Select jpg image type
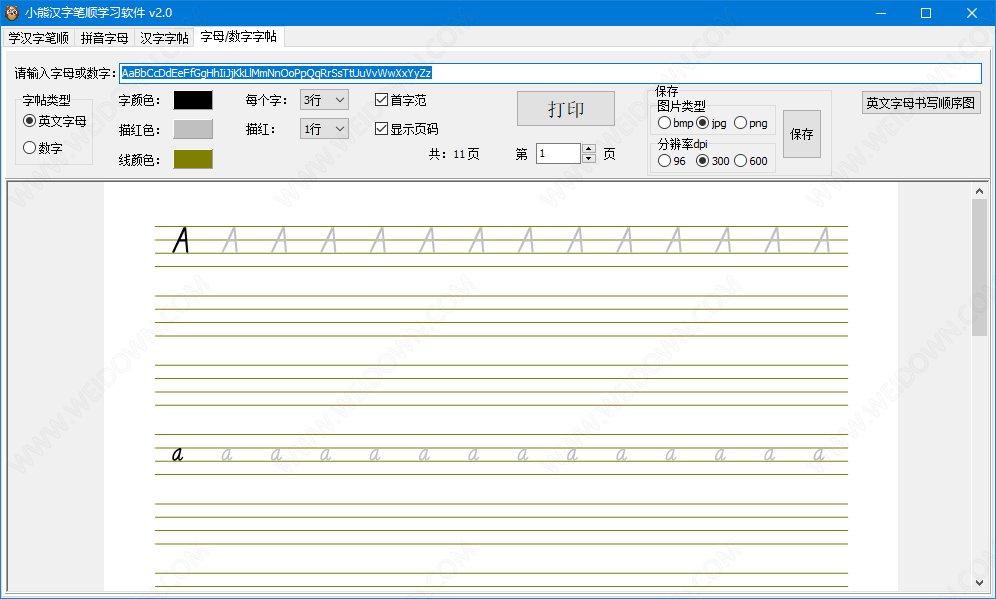This screenshot has width=996, height=599. pos(711,123)
